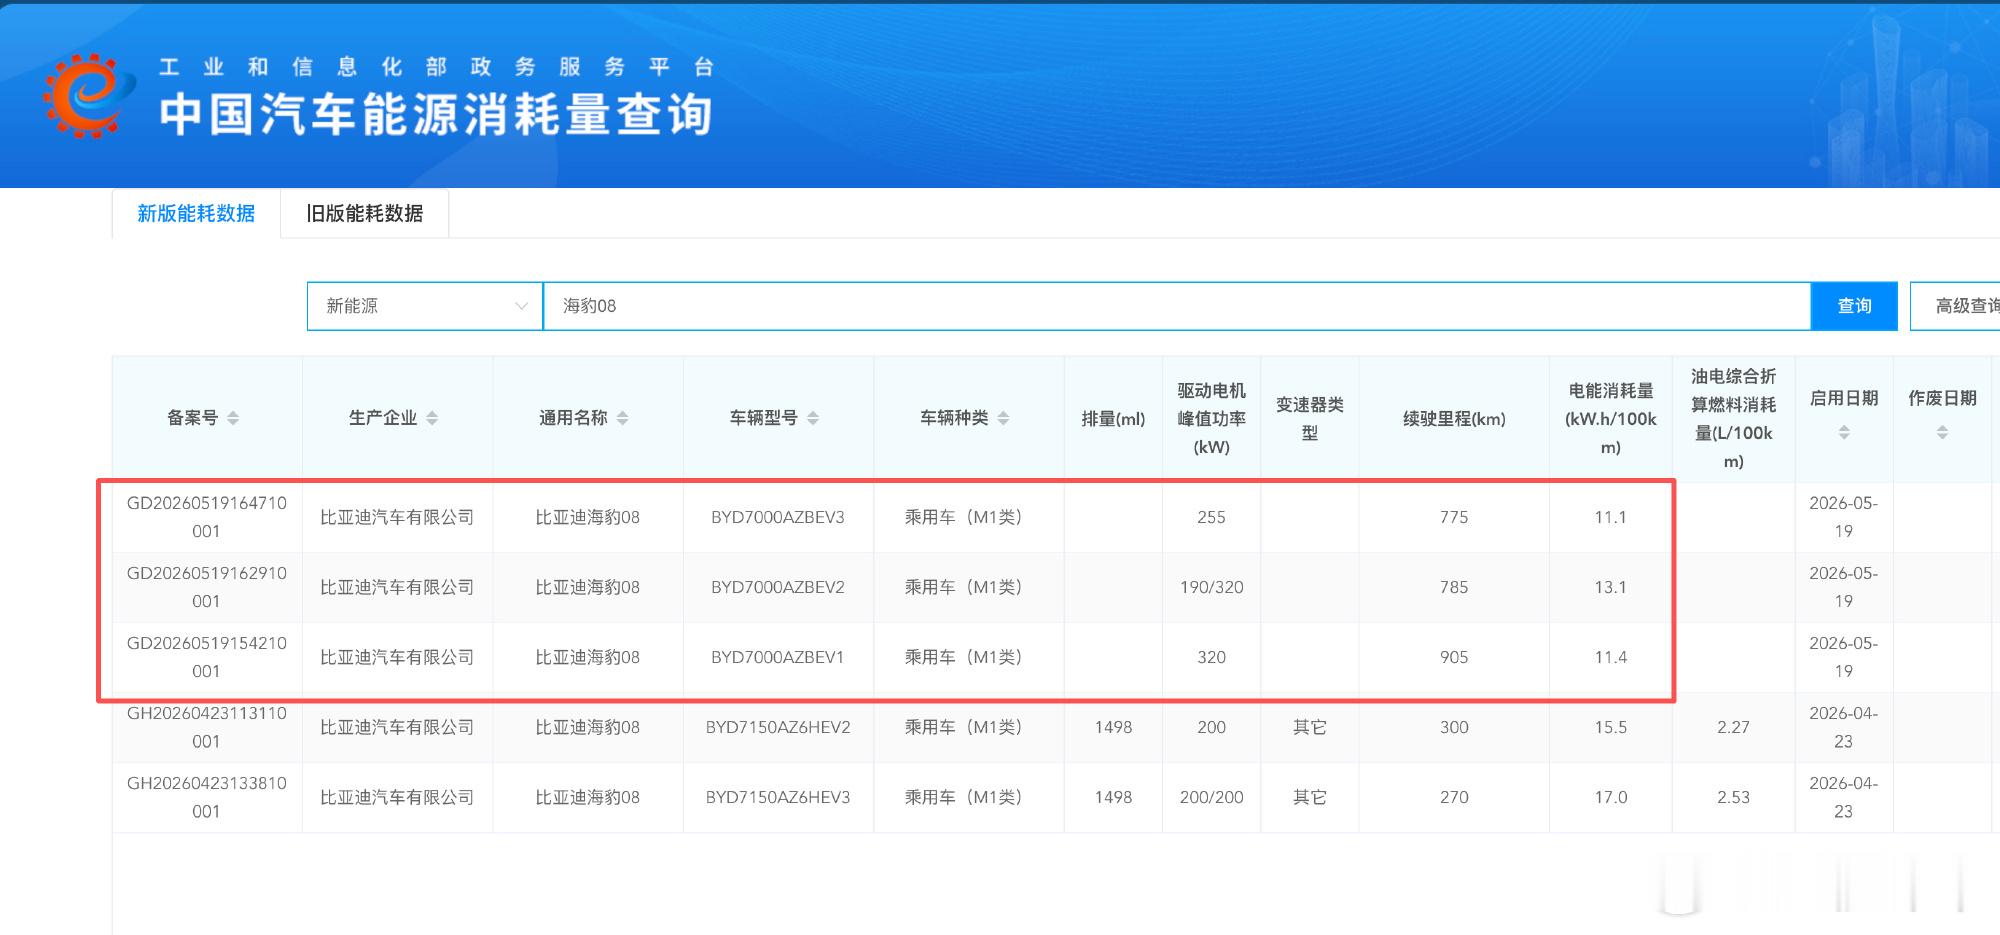
Task: Click the 查询 search button
Action: 1854,306
